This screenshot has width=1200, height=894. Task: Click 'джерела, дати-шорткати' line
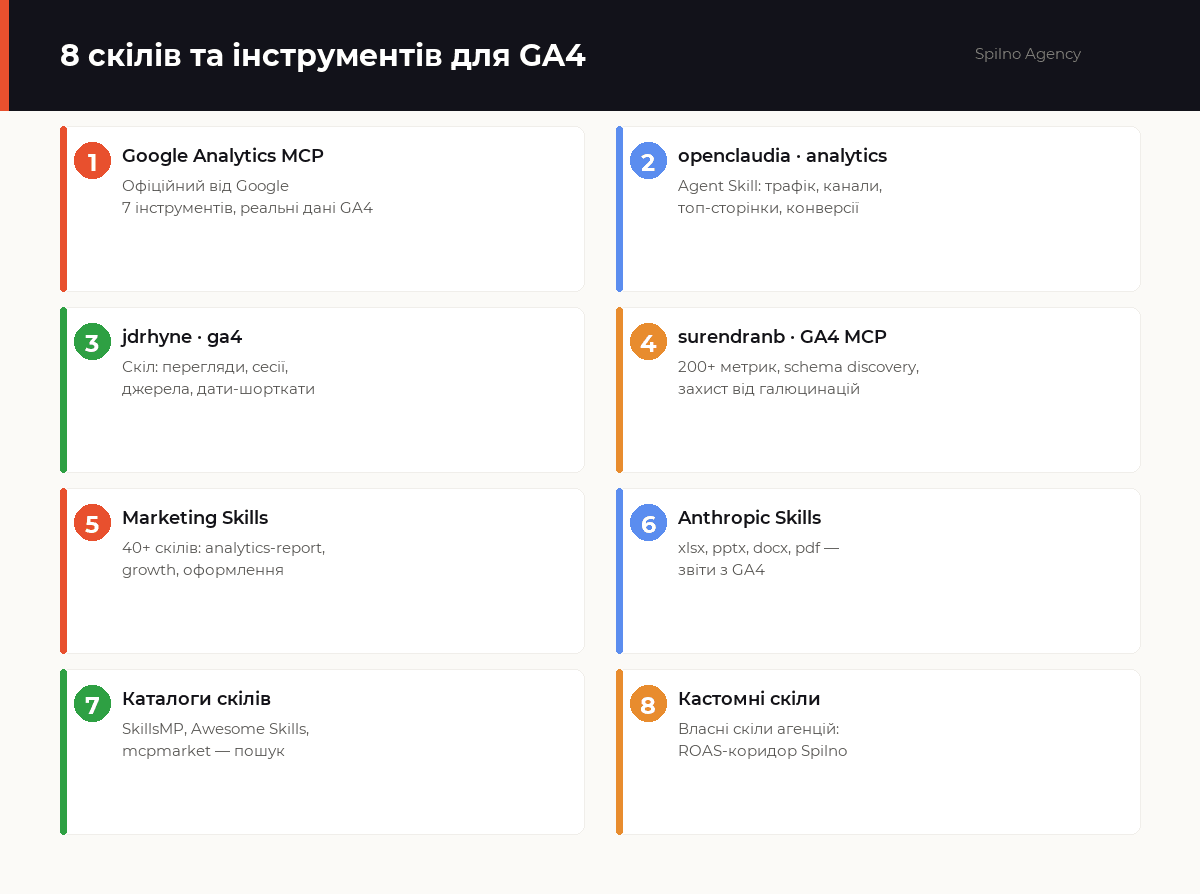(x=218, y=389)
